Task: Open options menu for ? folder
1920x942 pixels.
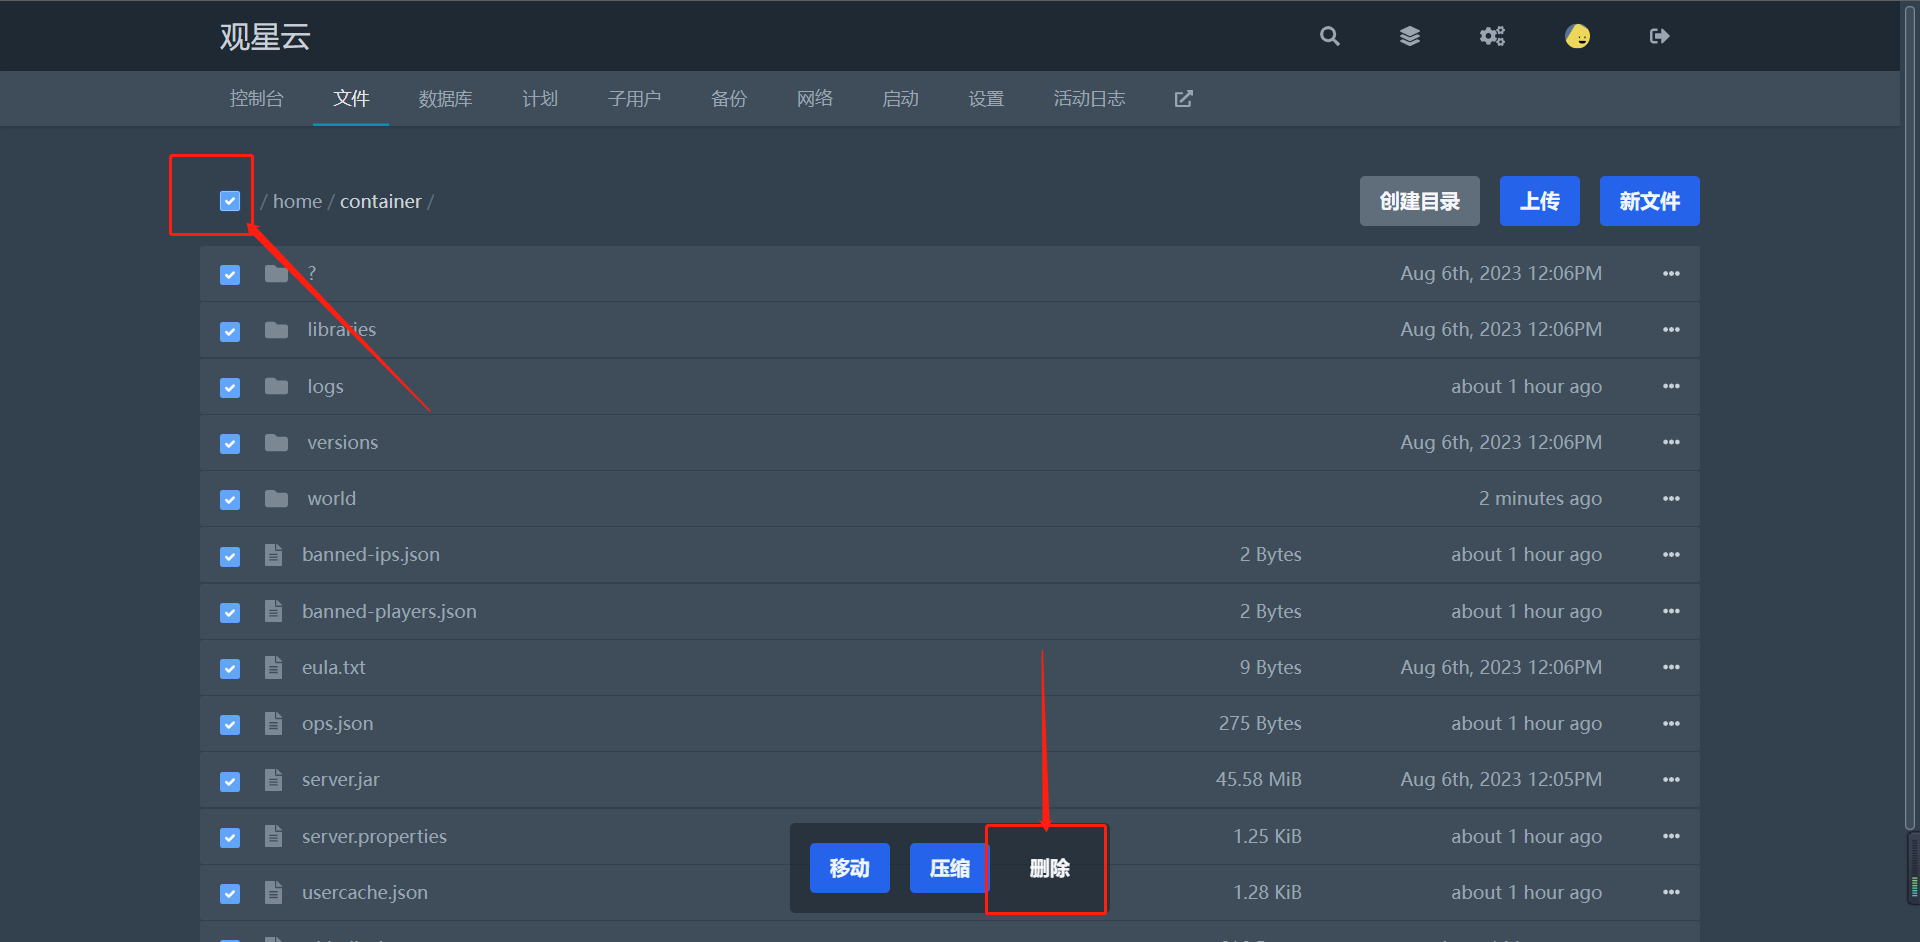Action: click(1671, 274)
